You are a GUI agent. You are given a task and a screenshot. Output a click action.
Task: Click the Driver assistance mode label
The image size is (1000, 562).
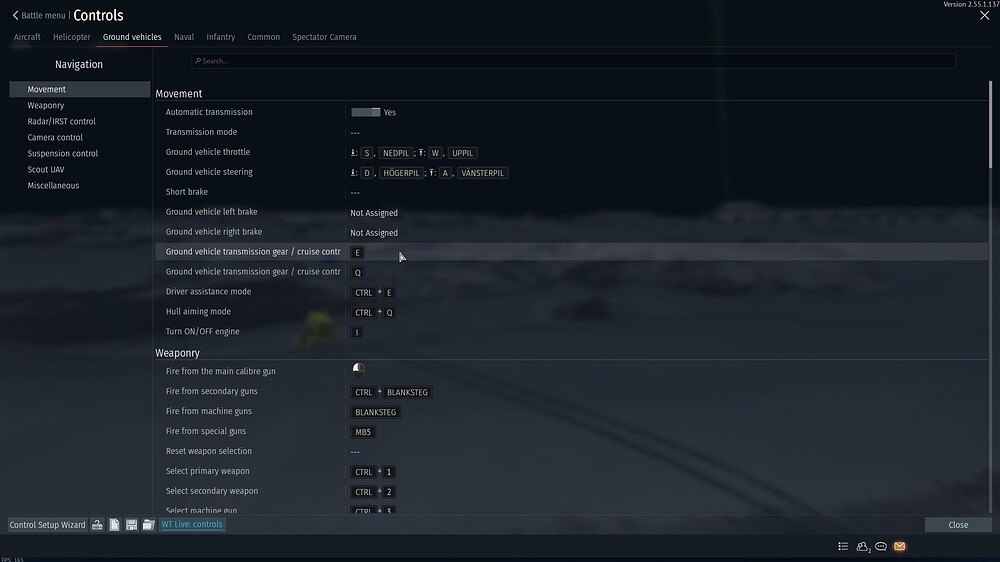[208, 292]
